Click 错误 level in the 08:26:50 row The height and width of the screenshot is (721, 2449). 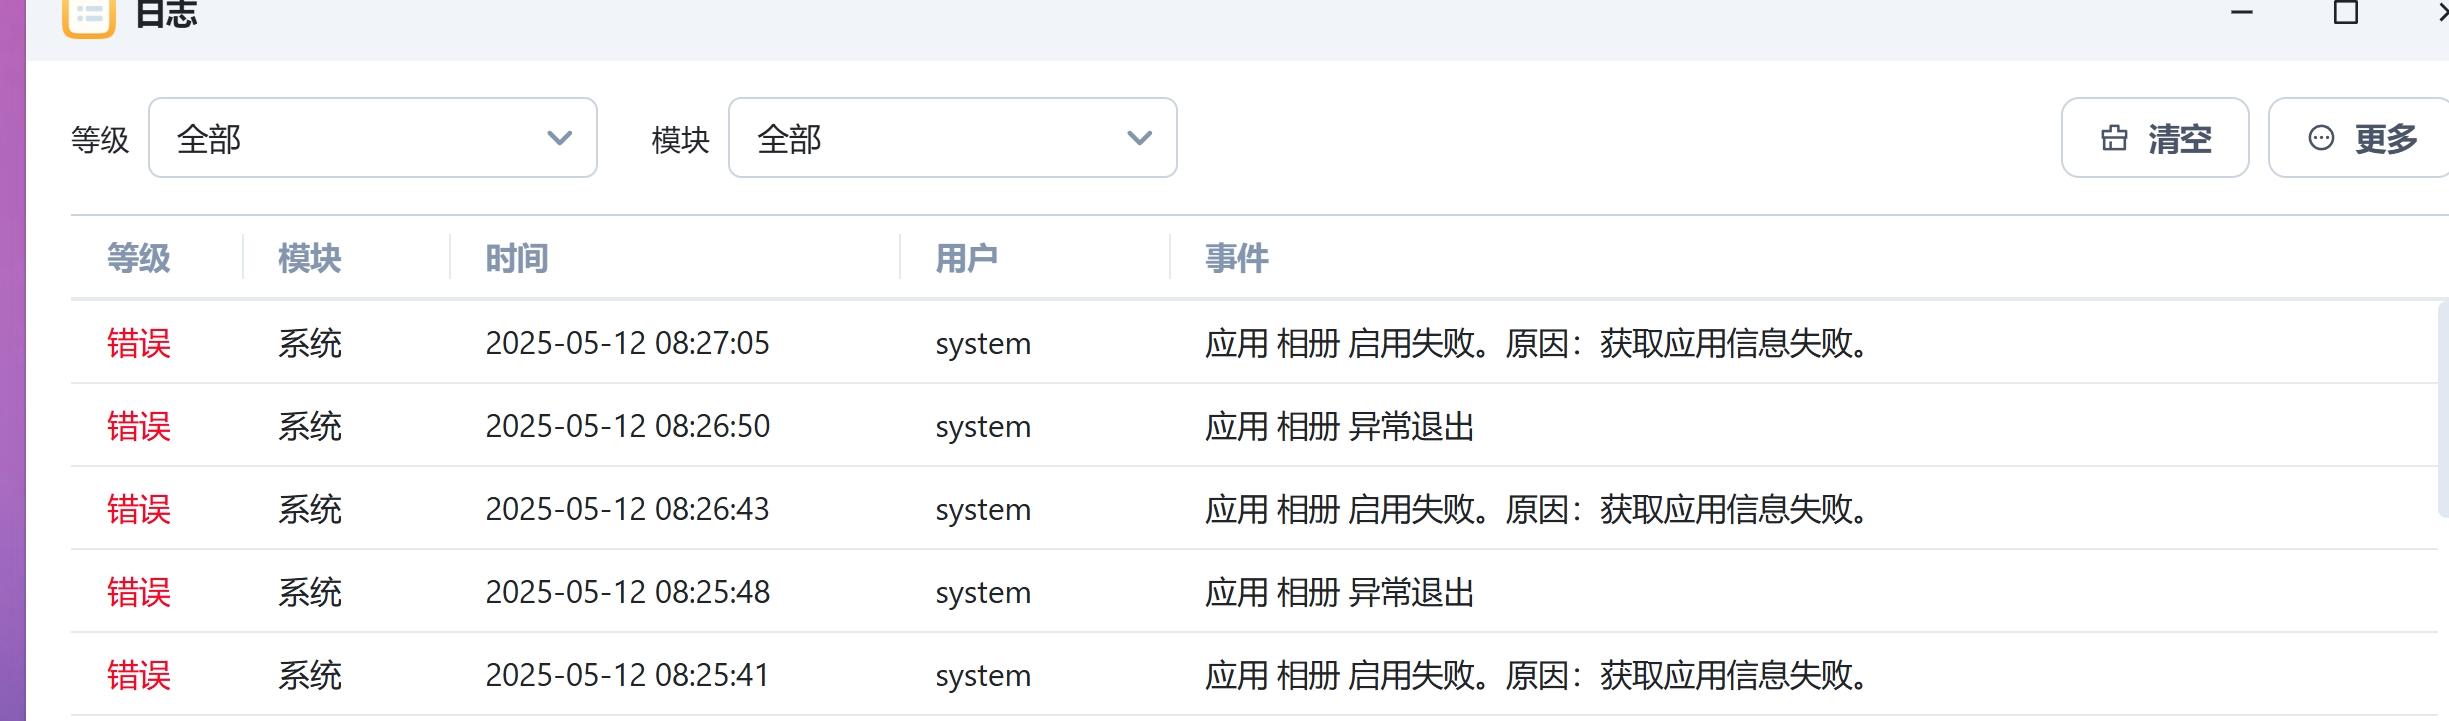coord(139,426)
